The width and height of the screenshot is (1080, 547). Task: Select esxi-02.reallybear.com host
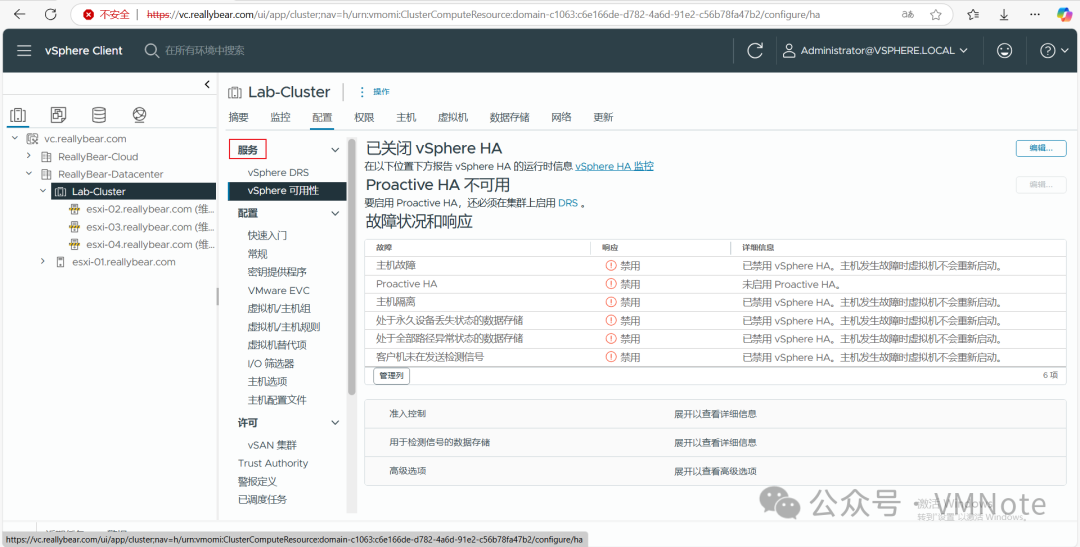pyautogui.click(x=141, y=209)
